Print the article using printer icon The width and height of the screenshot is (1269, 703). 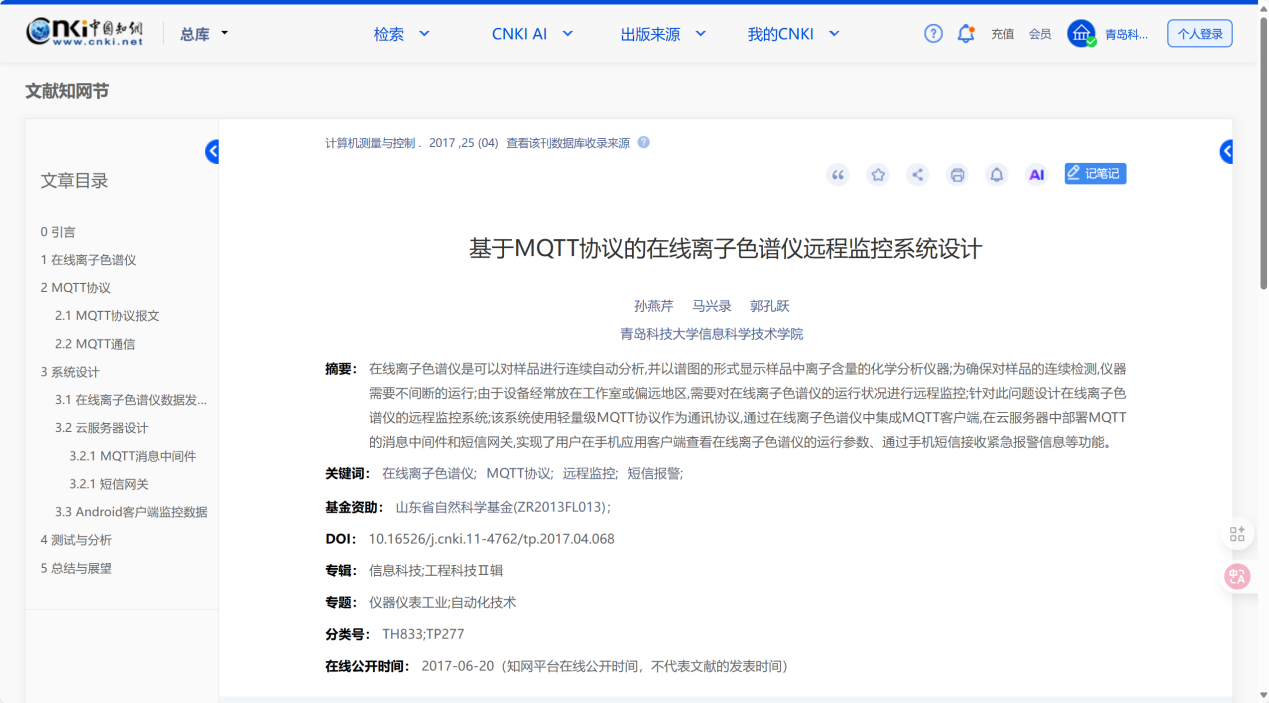(957, 175)
